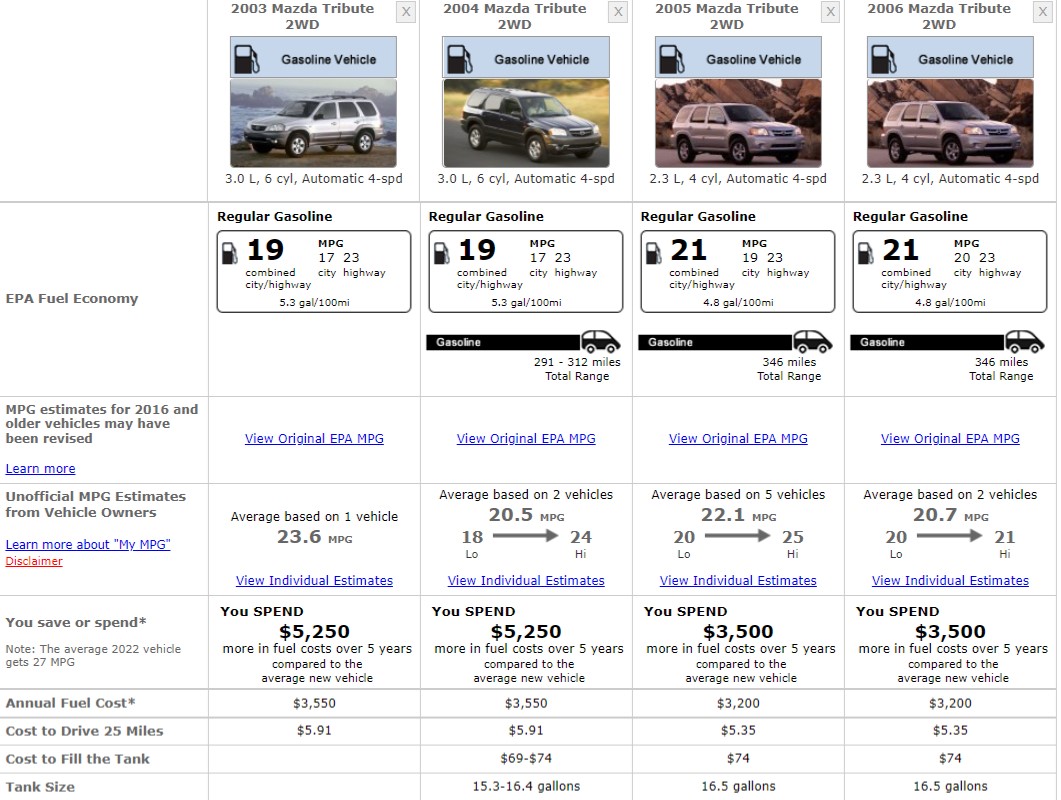1061x800 pixels.
Task: Click the Cost to Drive 25 Miles label
Action: tap(85, 731)
